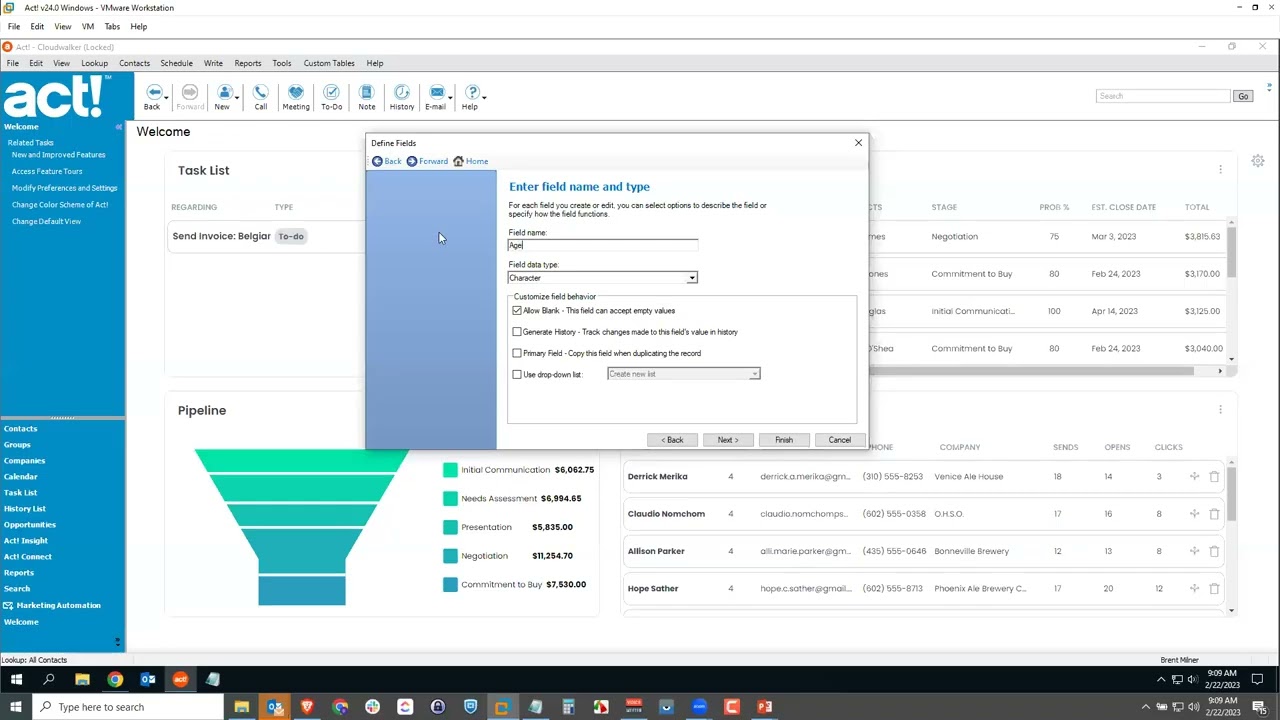
Task: Click the Next button in dialog
Action: [728, 440]
